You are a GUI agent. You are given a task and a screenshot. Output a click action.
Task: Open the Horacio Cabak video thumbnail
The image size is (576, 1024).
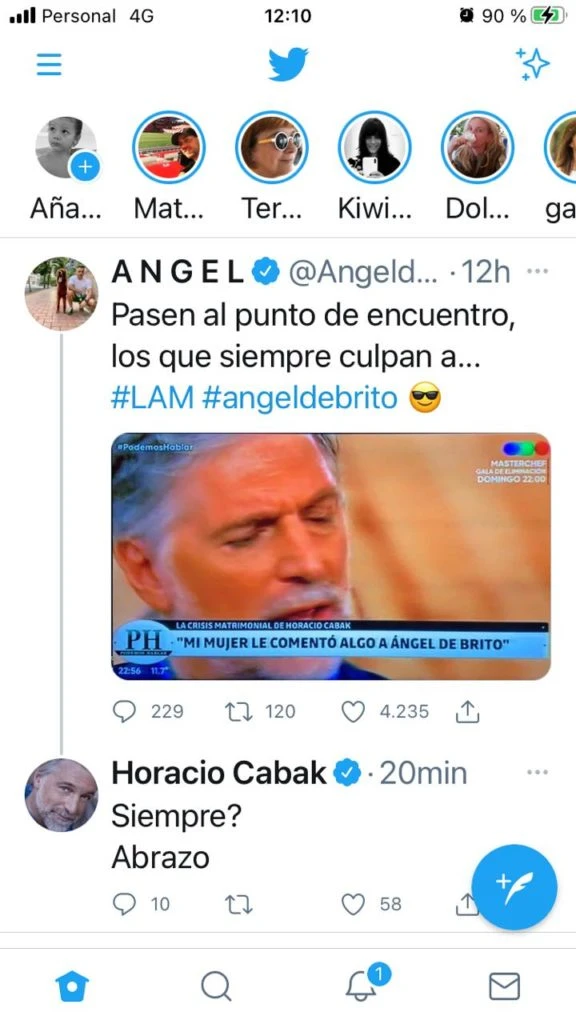pos(330,556)
